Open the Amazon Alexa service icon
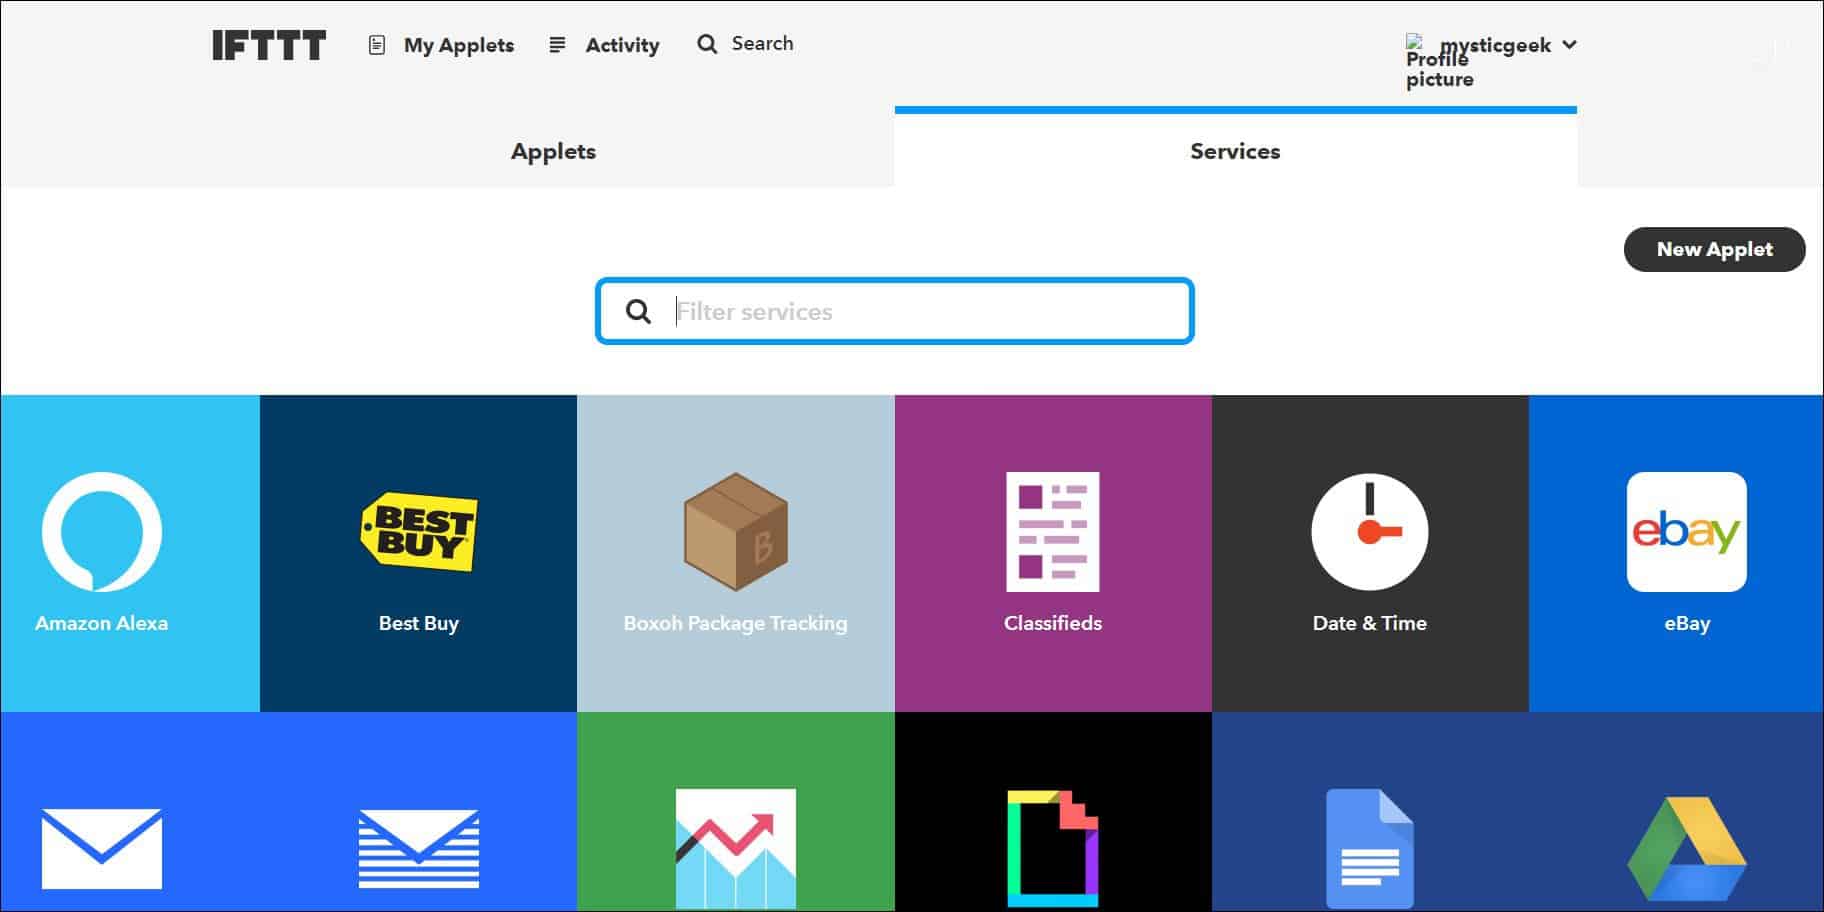 point(102,532)
